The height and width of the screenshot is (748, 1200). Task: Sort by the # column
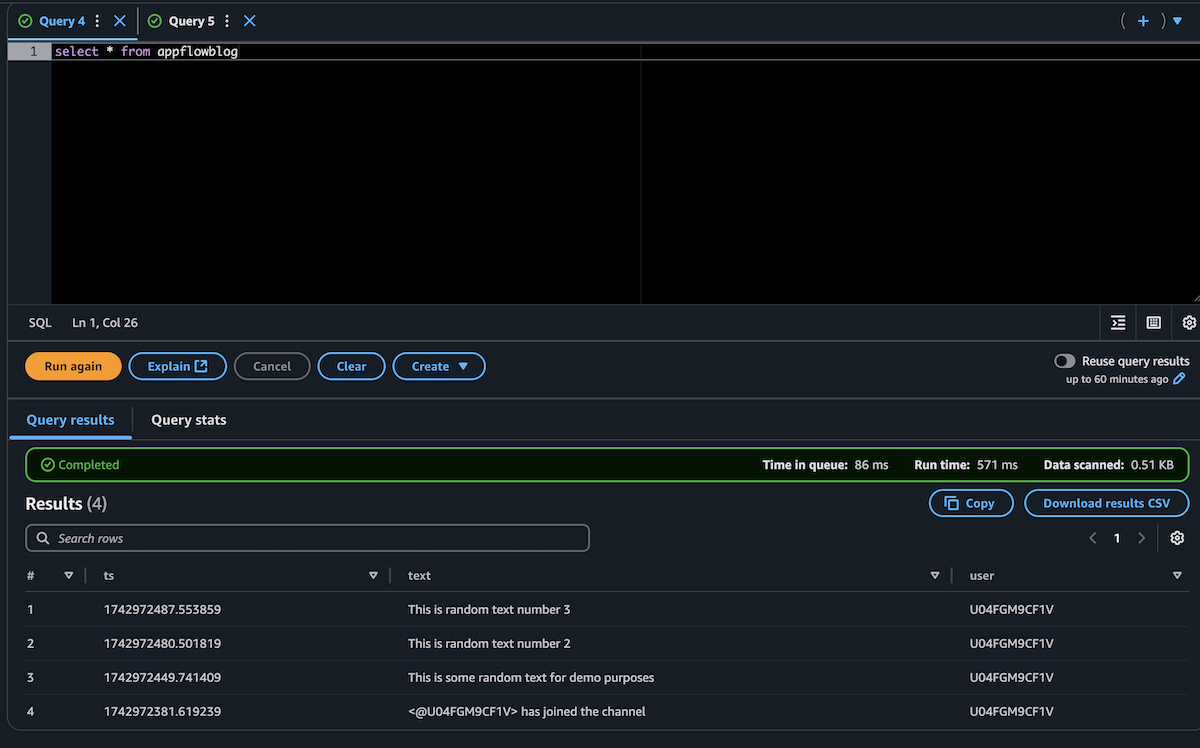(x=69, y=575)
